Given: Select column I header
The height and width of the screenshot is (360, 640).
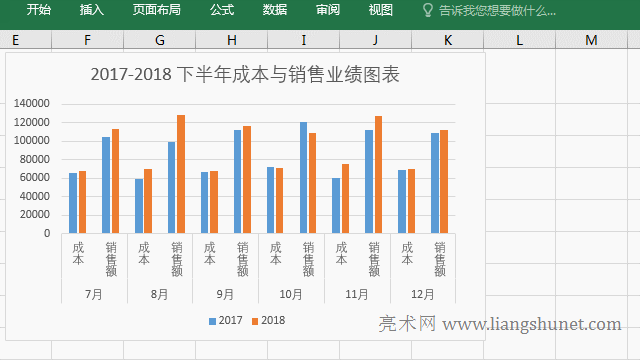Looking at the screenshot, I should pos(303,40).
